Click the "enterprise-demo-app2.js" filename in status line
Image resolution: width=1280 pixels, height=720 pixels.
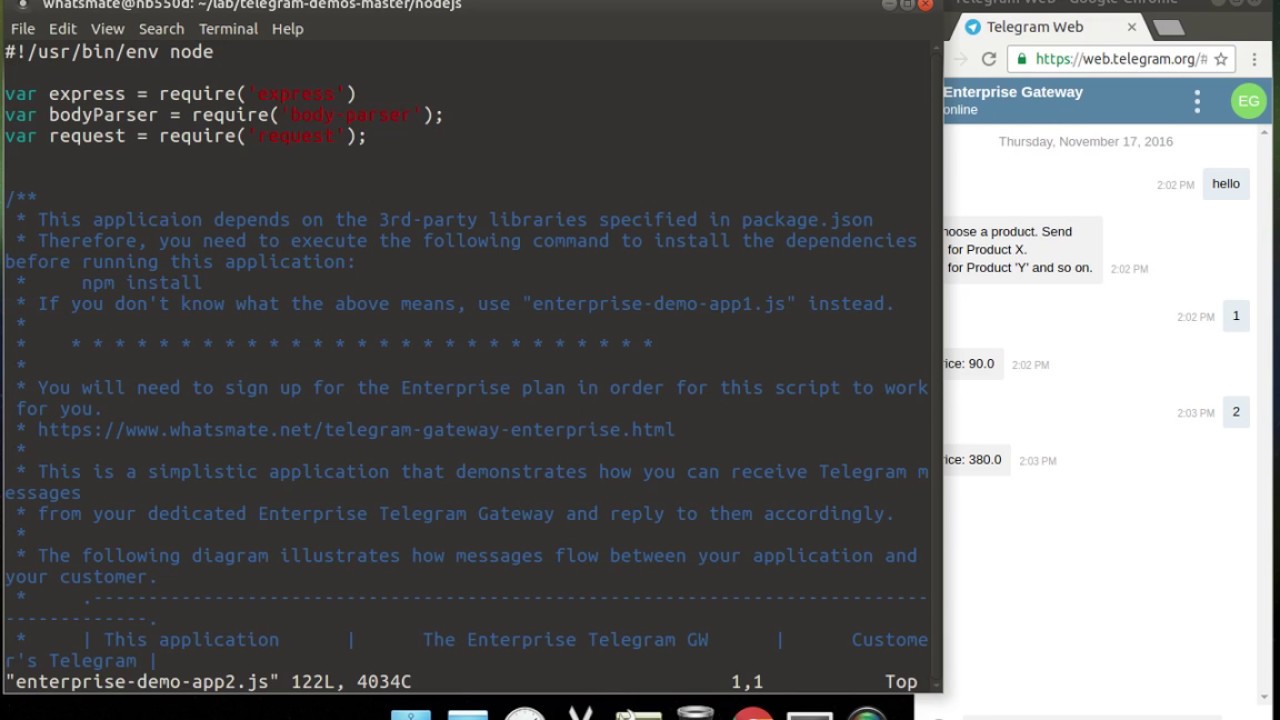142,682
